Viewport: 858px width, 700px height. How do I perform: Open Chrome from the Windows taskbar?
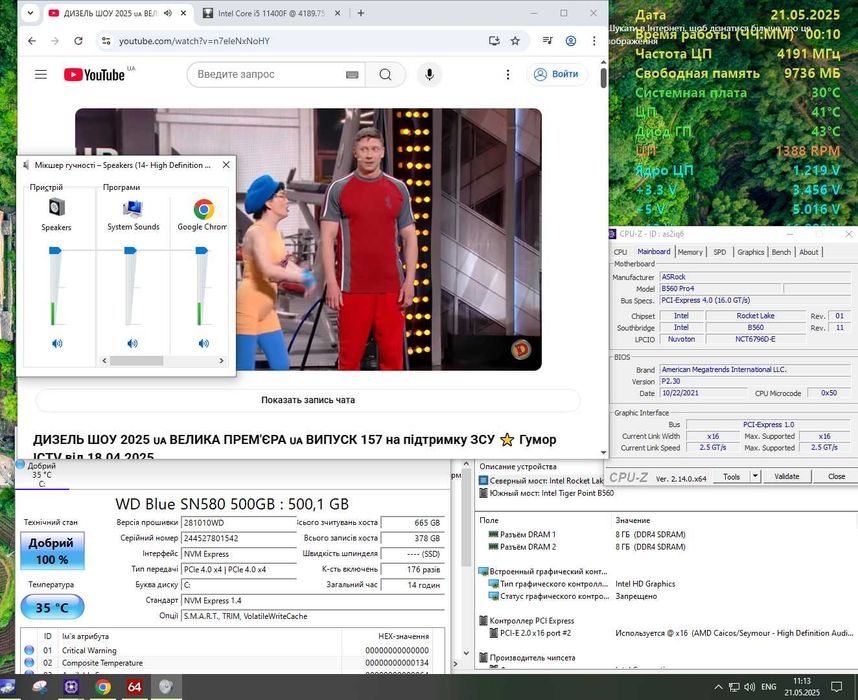pos(102,687)
